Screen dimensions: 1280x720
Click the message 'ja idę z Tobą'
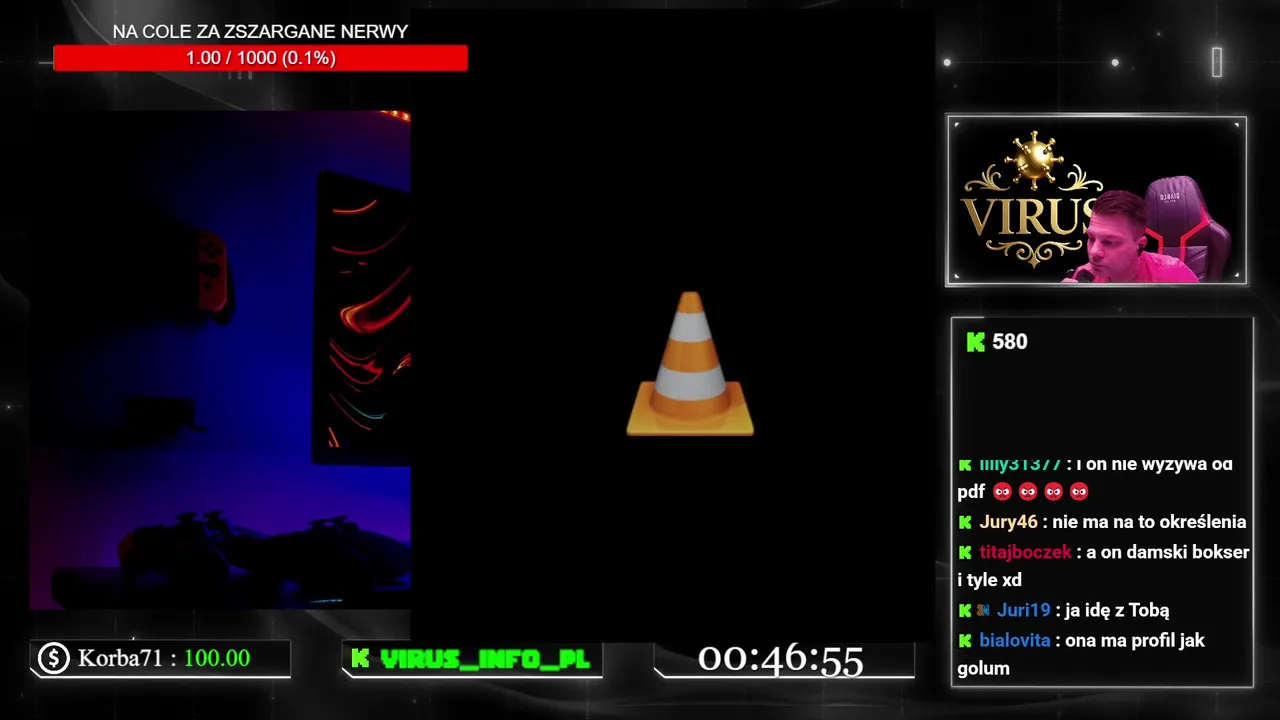(1117, 610)
